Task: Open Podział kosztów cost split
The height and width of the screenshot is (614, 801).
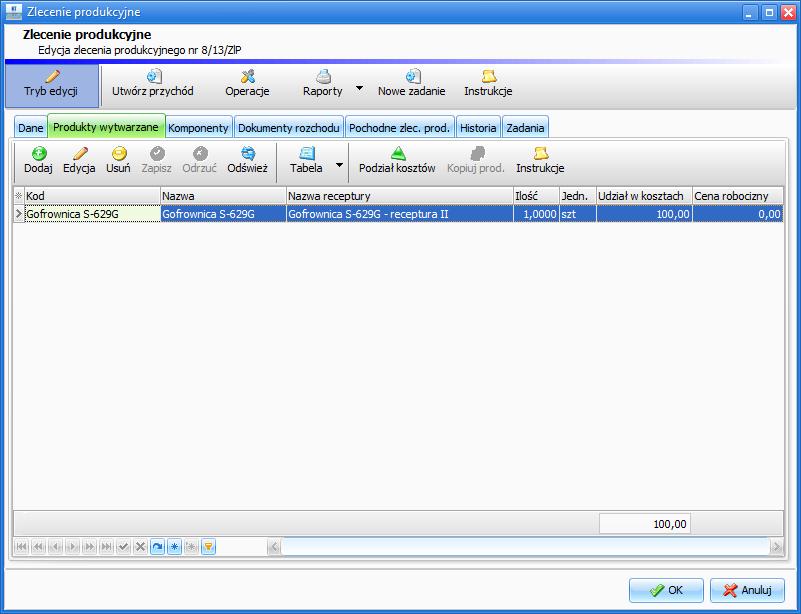Action: [397, 161]
